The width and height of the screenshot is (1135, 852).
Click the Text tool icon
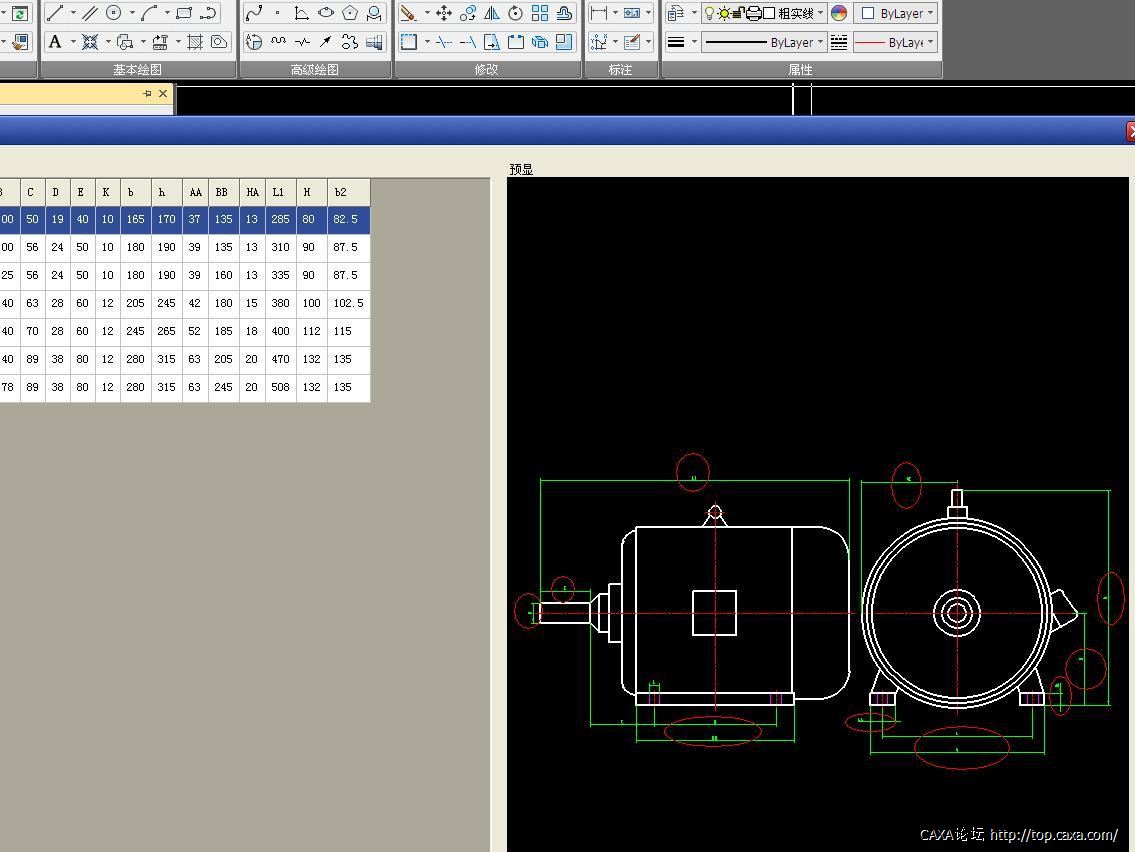(x=55, y=42)
